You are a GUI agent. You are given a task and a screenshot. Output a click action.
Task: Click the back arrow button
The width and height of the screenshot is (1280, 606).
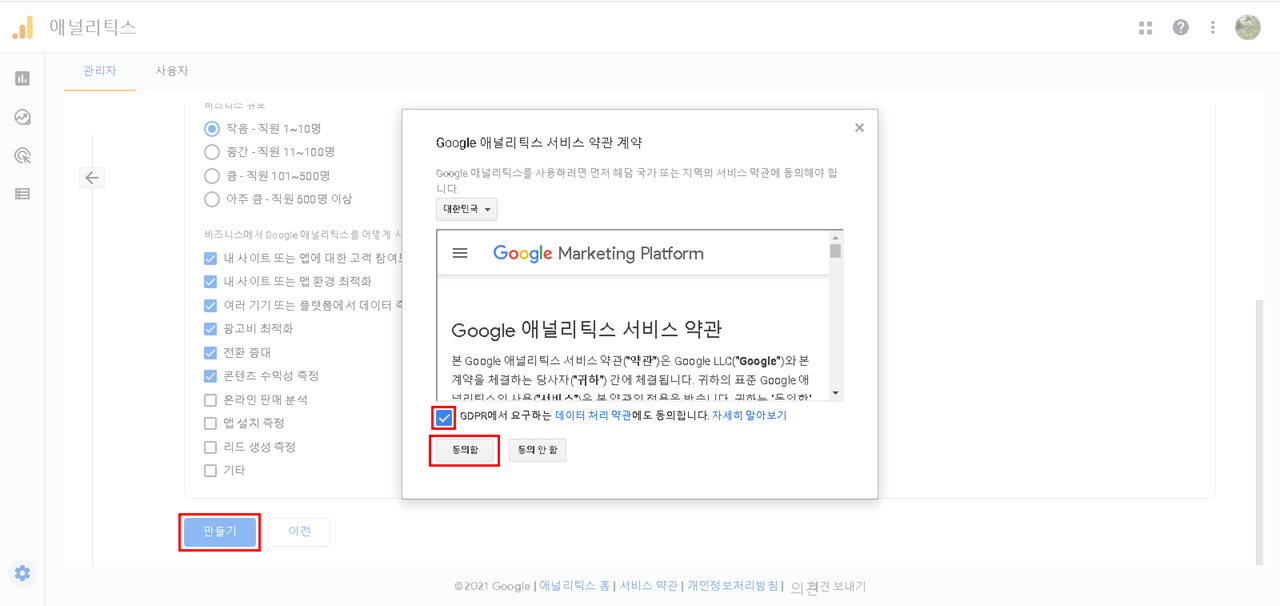point(92,178)
